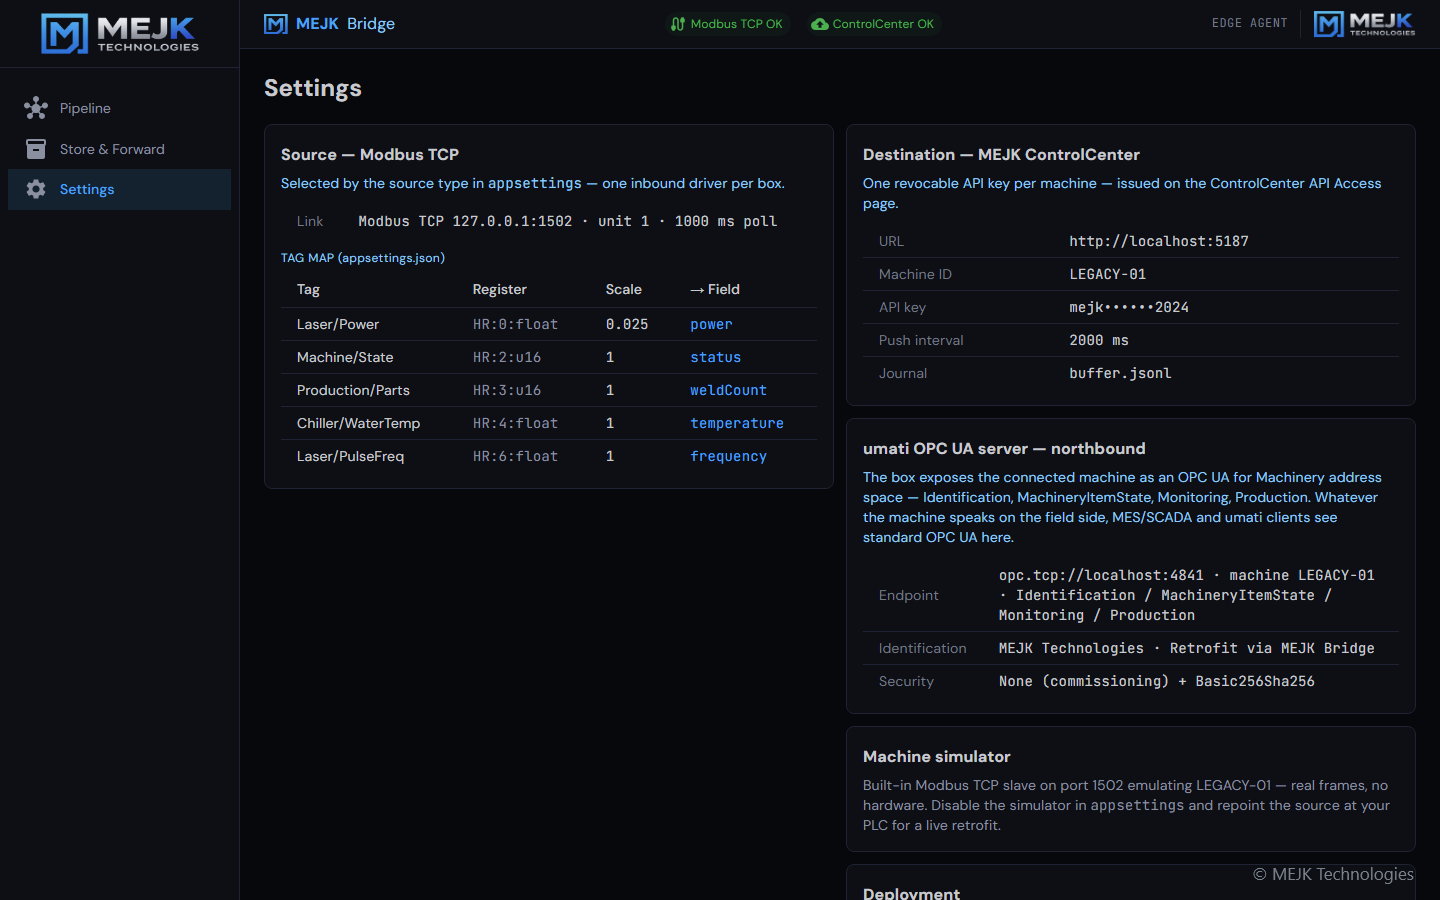Click the frequency field mapping
This screenshot has height=900, width=1440.
(728, 456)
